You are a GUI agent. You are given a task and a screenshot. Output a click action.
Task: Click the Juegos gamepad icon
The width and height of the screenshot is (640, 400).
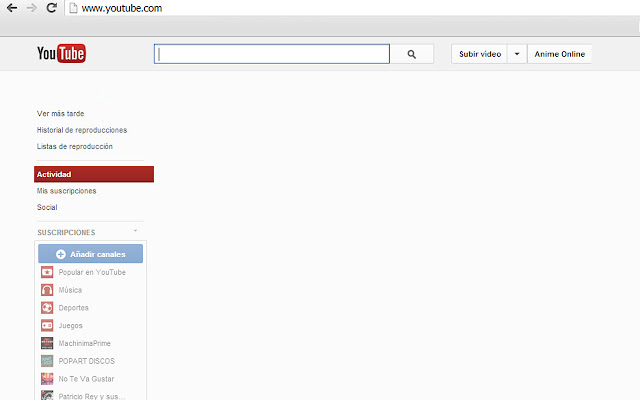(x=47, y=325)
